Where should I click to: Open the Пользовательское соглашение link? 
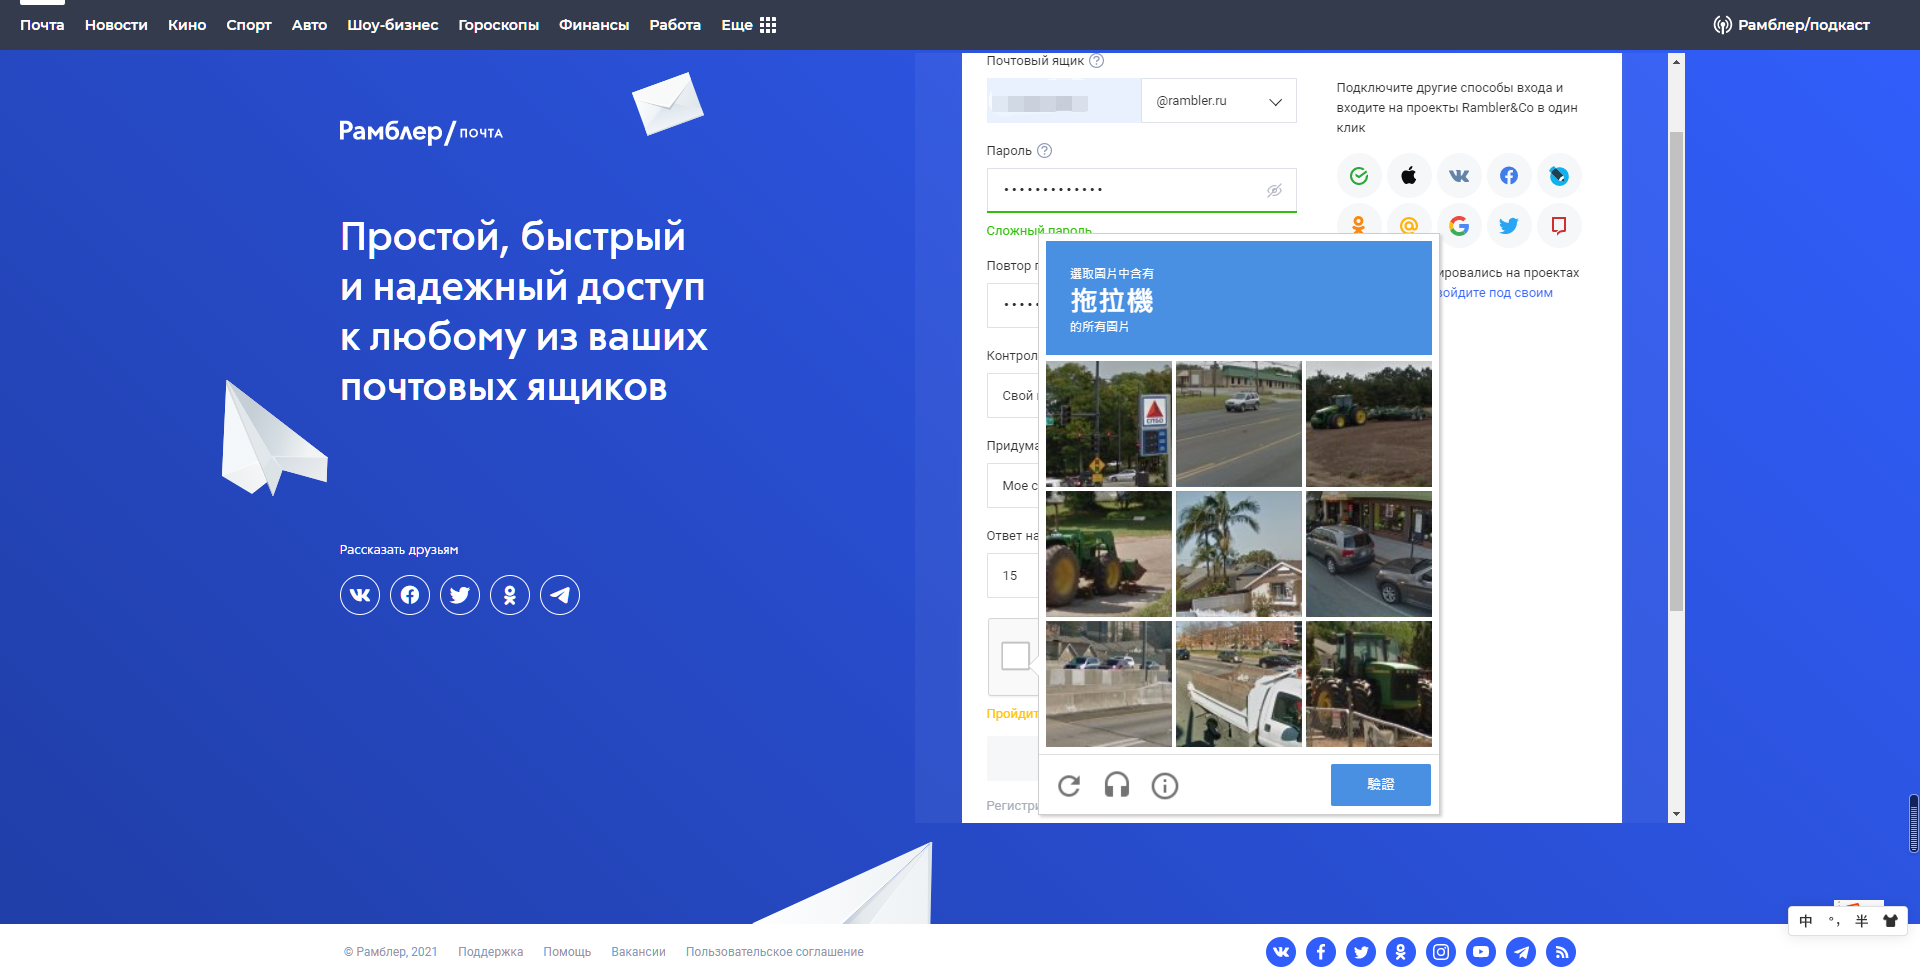pyautogui.click(x=774, y=952)
